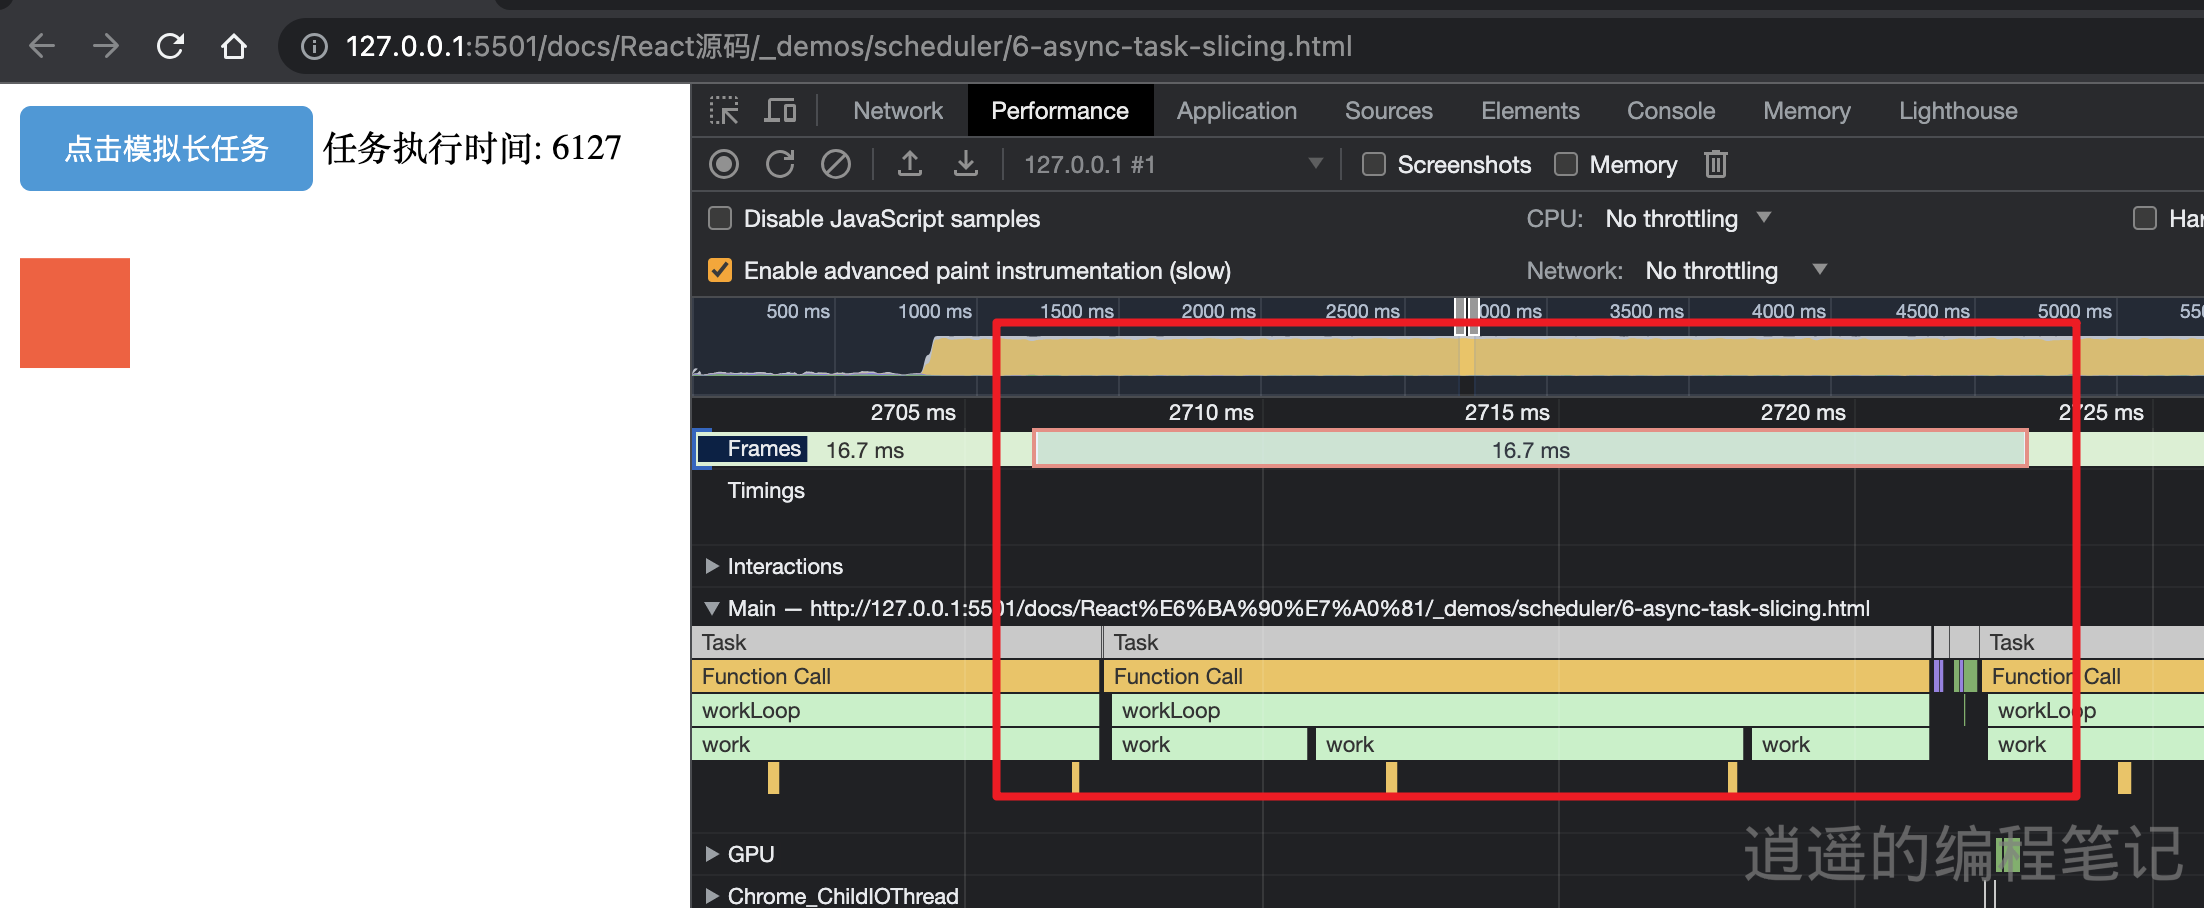
Task: Collect garbage with the trash icon
Action: pyautogui.click(x=1716, y=164)
